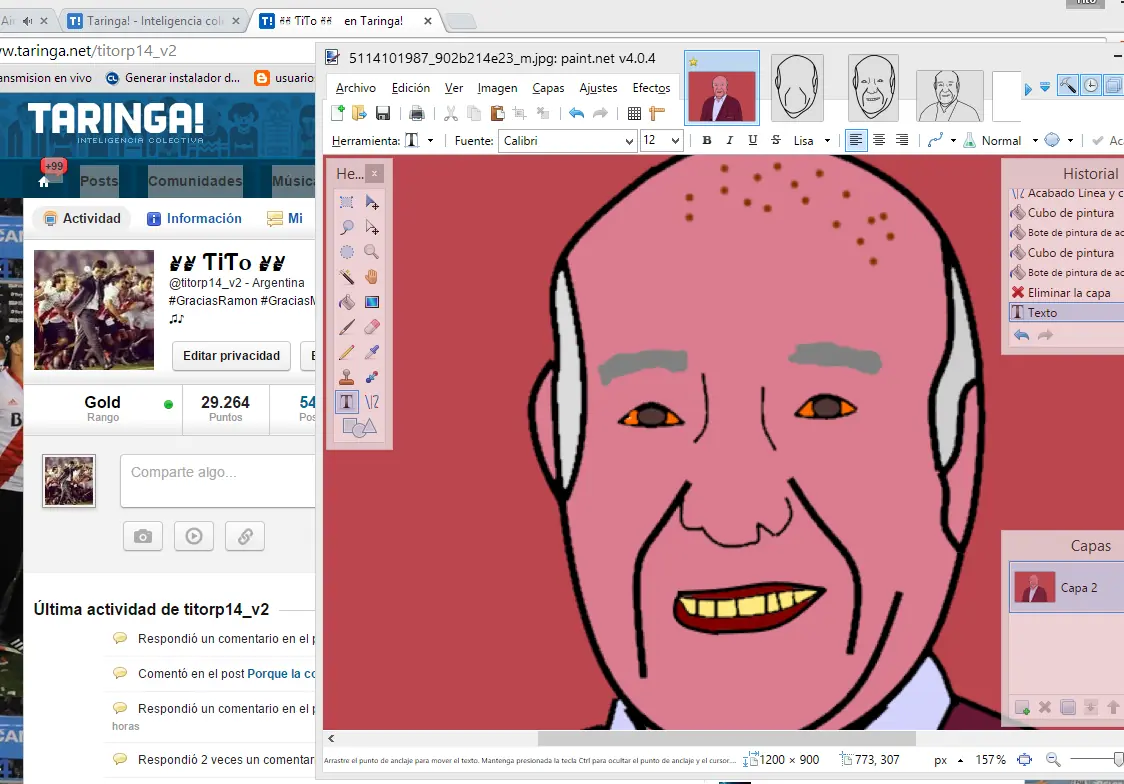Undo using the blue arrow in toolbar
1124x784 pixels.
coord(576,113)
